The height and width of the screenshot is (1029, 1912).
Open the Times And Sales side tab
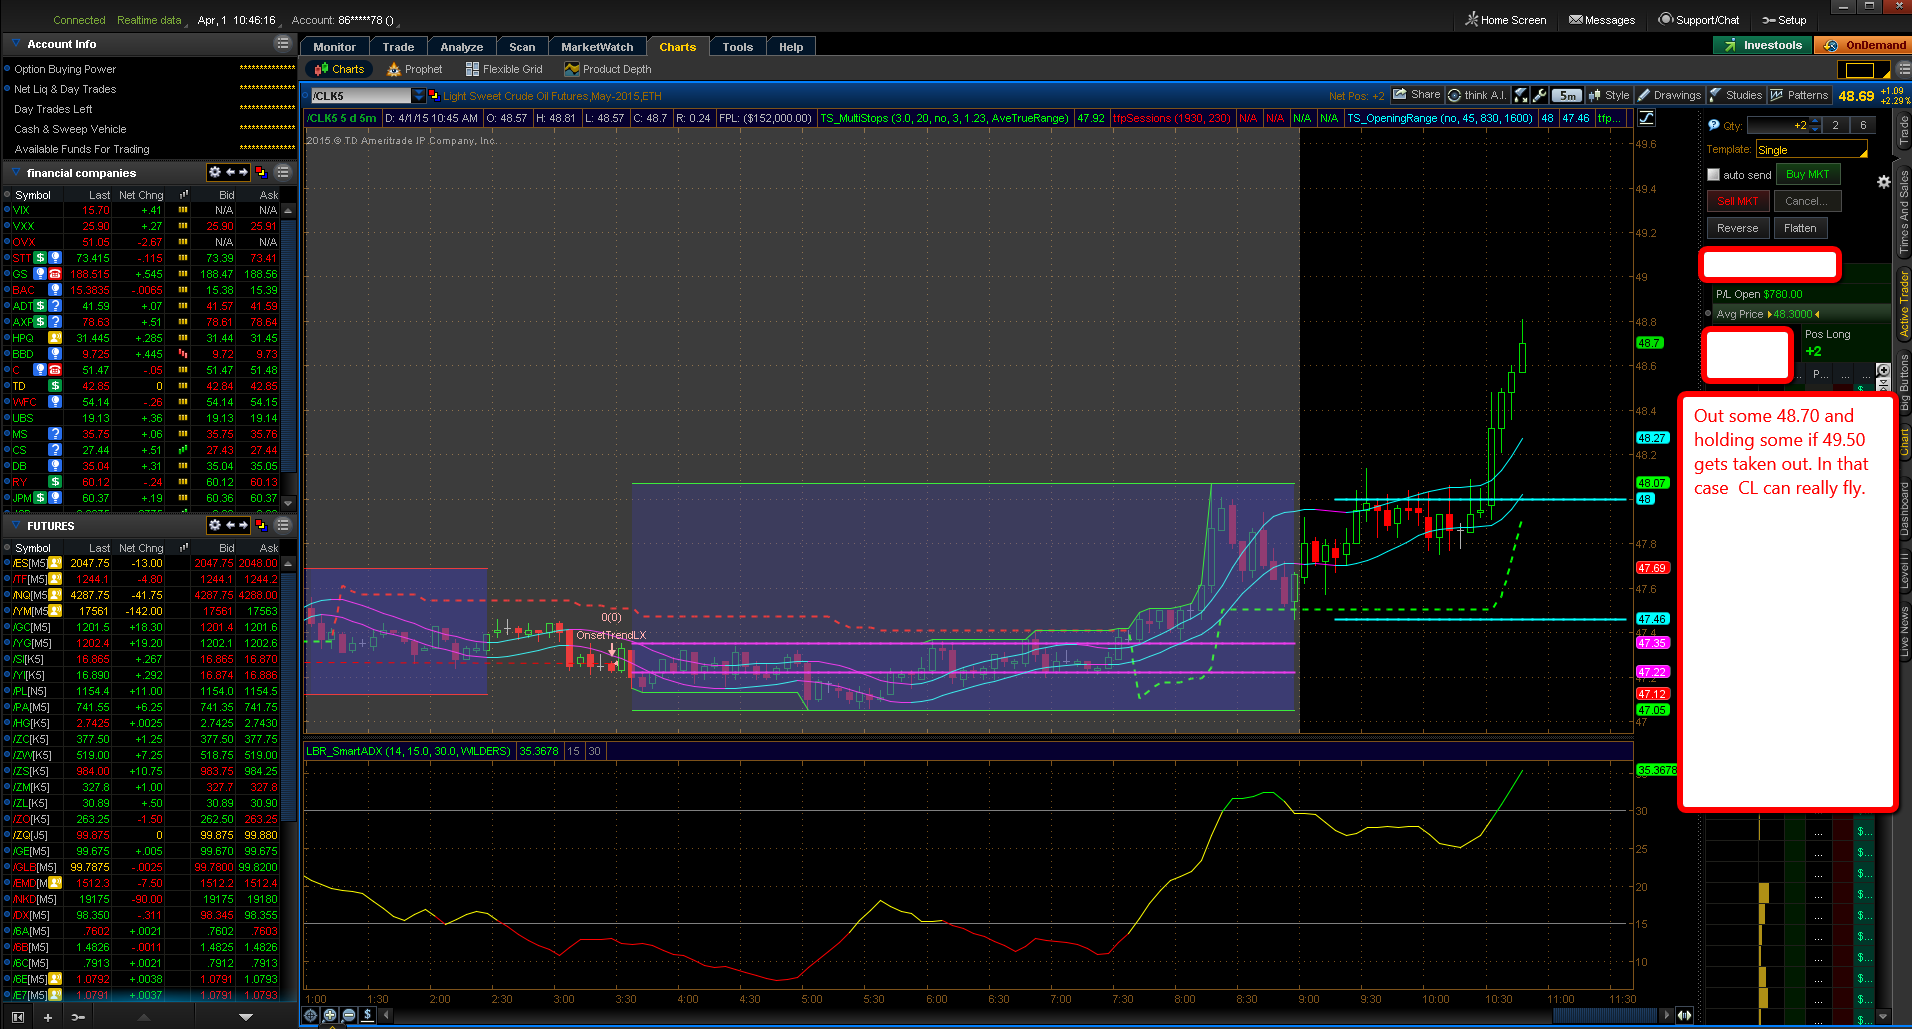click(x=1903, y=212)
